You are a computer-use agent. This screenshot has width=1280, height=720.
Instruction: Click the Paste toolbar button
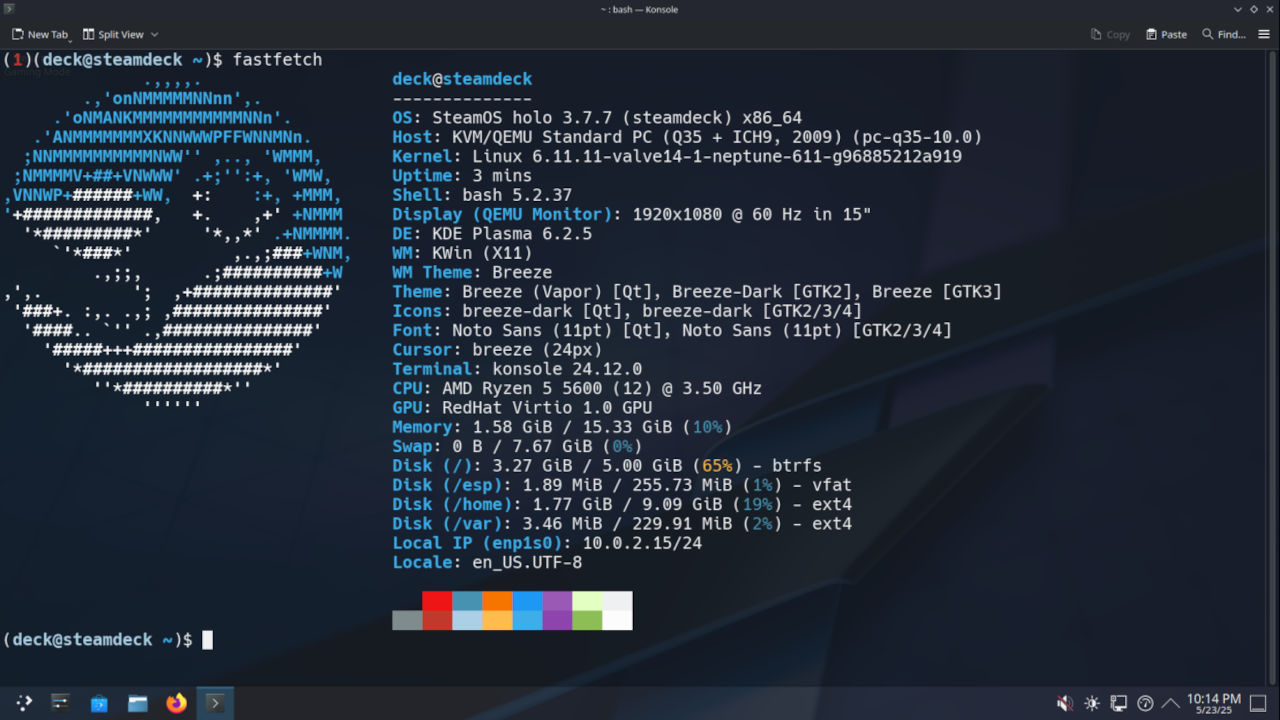click(1166, 34)
